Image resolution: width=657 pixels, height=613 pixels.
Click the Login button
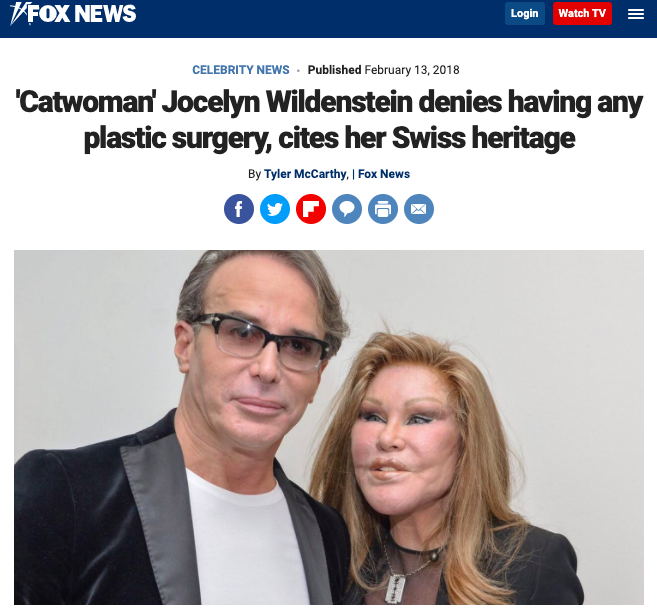tap(525, 13)
